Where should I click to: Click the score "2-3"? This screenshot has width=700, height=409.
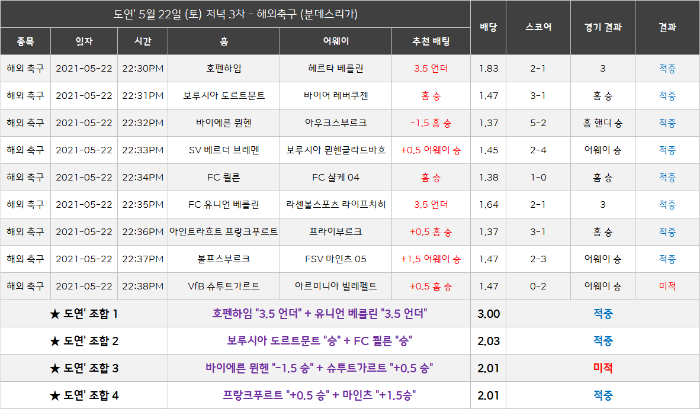coord(538,259)
